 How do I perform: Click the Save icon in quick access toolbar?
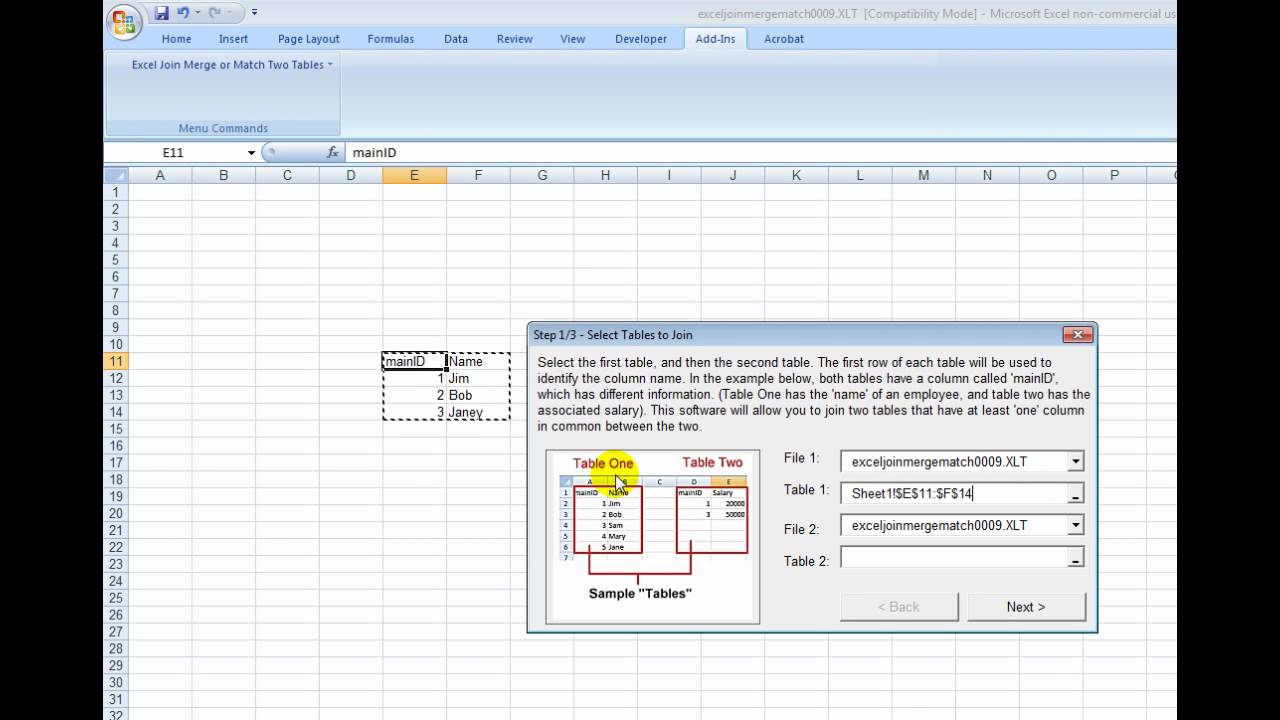pos(162,13)
